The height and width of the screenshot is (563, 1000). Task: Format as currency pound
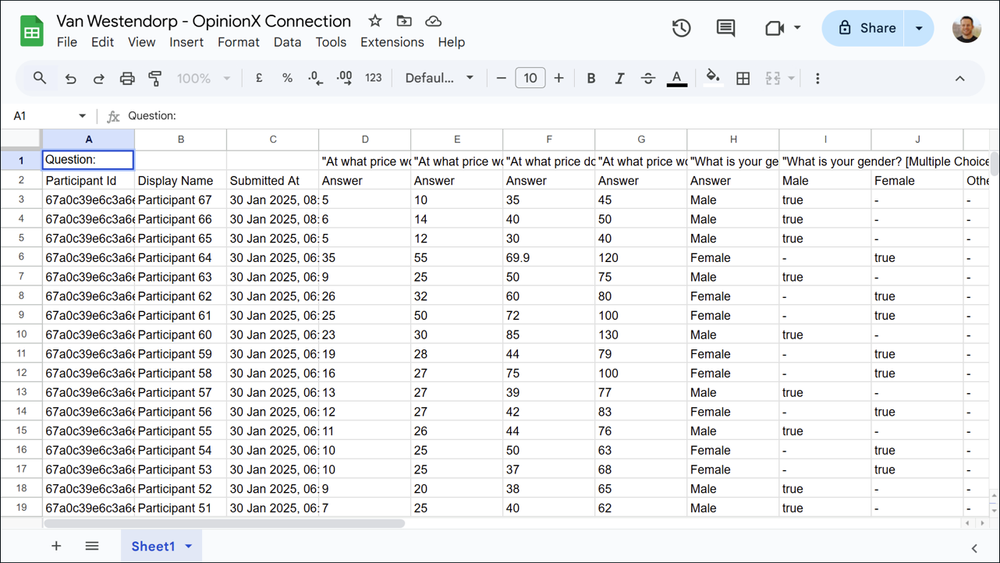coord(259,78)
